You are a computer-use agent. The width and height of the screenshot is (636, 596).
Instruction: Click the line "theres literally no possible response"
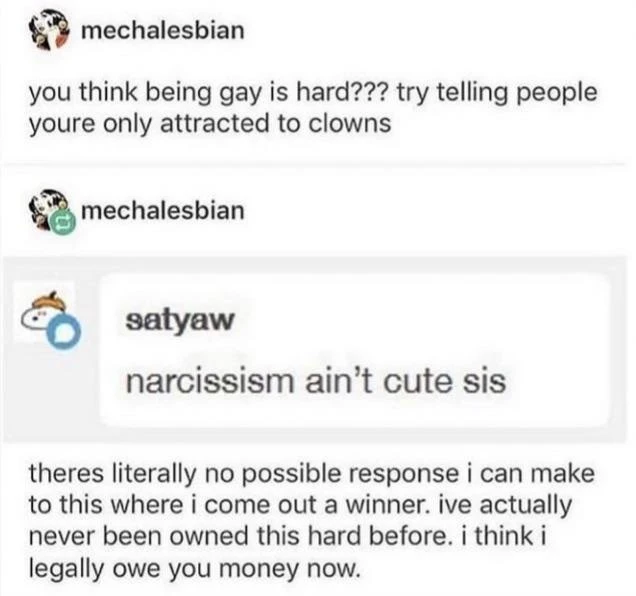(244, 474)
